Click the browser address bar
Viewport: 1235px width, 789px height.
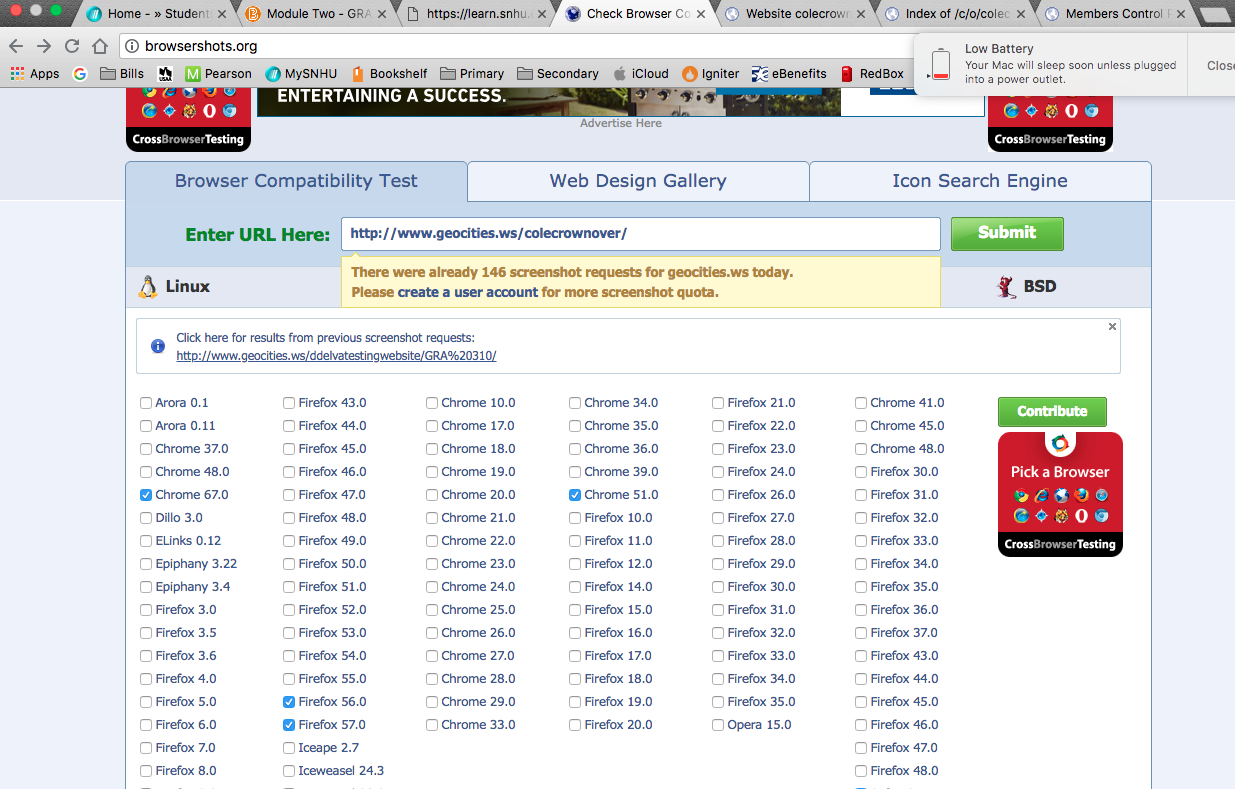click(x=515, y=47)
